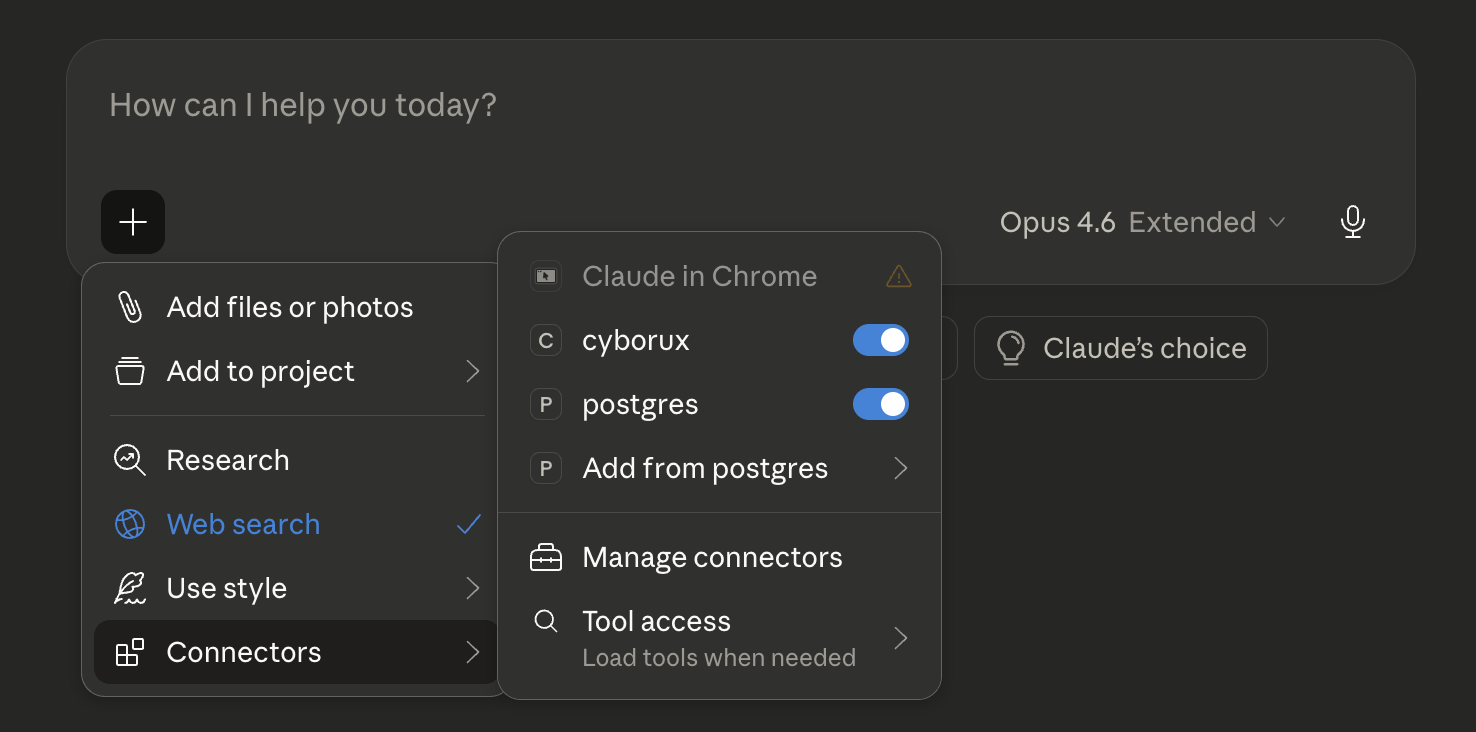The image size is (1476, 732).
Task: Click the Use style feather icon
Action: (x=130, y=588)
